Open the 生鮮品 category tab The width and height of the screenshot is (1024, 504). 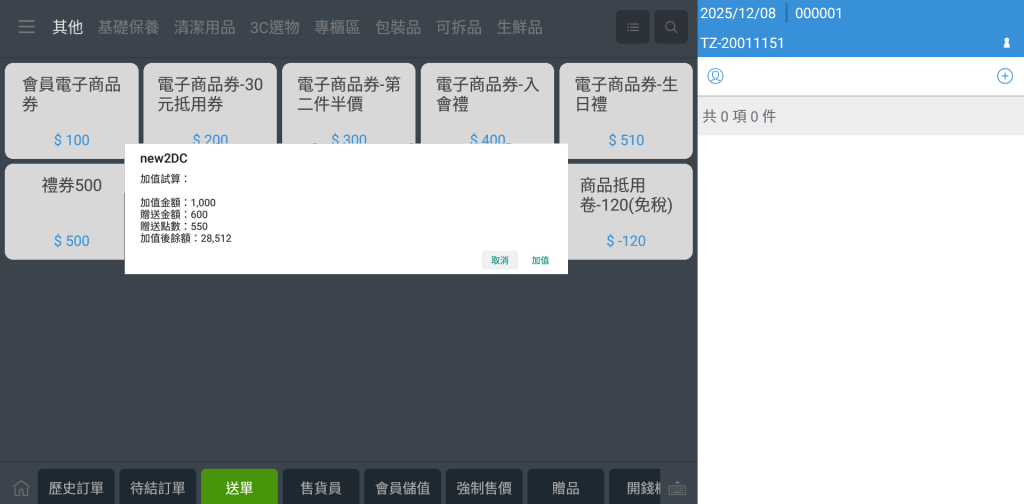pos(520,27)
